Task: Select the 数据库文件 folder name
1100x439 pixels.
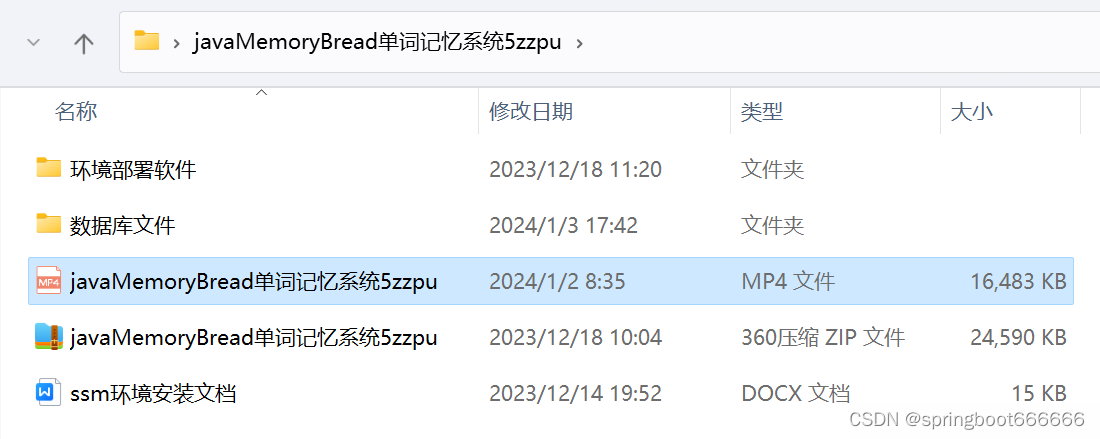Action: coord(123,226)
